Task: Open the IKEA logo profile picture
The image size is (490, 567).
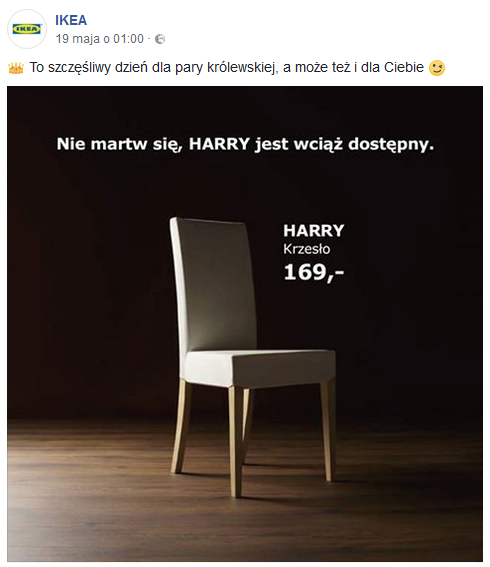Action: click(27, 29)
